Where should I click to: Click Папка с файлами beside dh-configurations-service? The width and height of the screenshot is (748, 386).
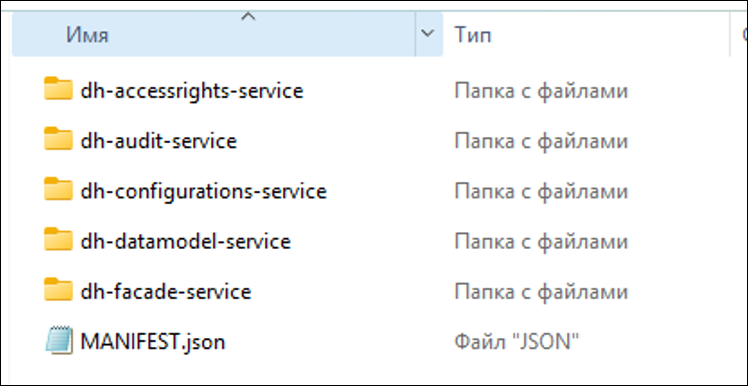point(541,192)
